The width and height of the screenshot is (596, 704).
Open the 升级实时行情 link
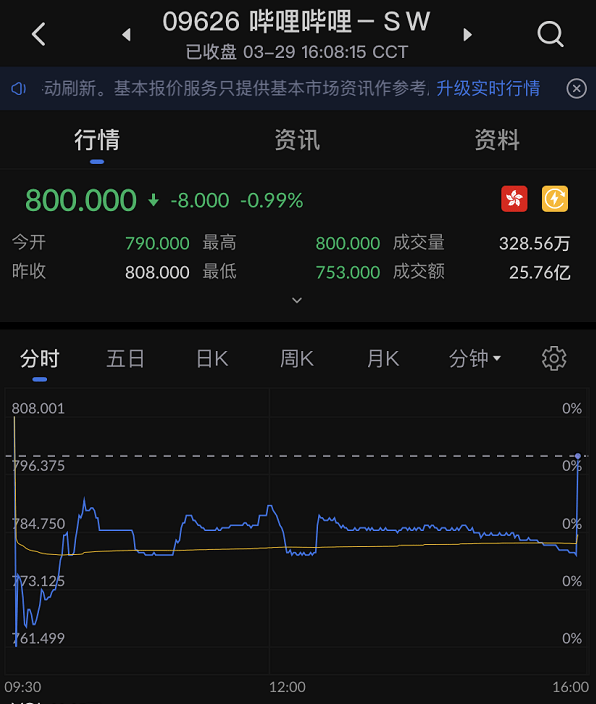point(488,88)
